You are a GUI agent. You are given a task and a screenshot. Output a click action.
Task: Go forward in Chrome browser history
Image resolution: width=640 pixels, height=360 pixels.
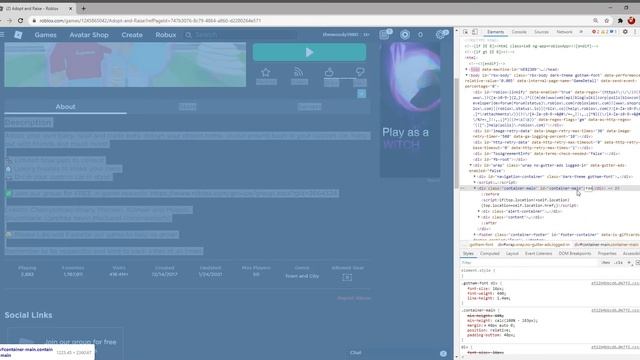[x=9, y=20]
